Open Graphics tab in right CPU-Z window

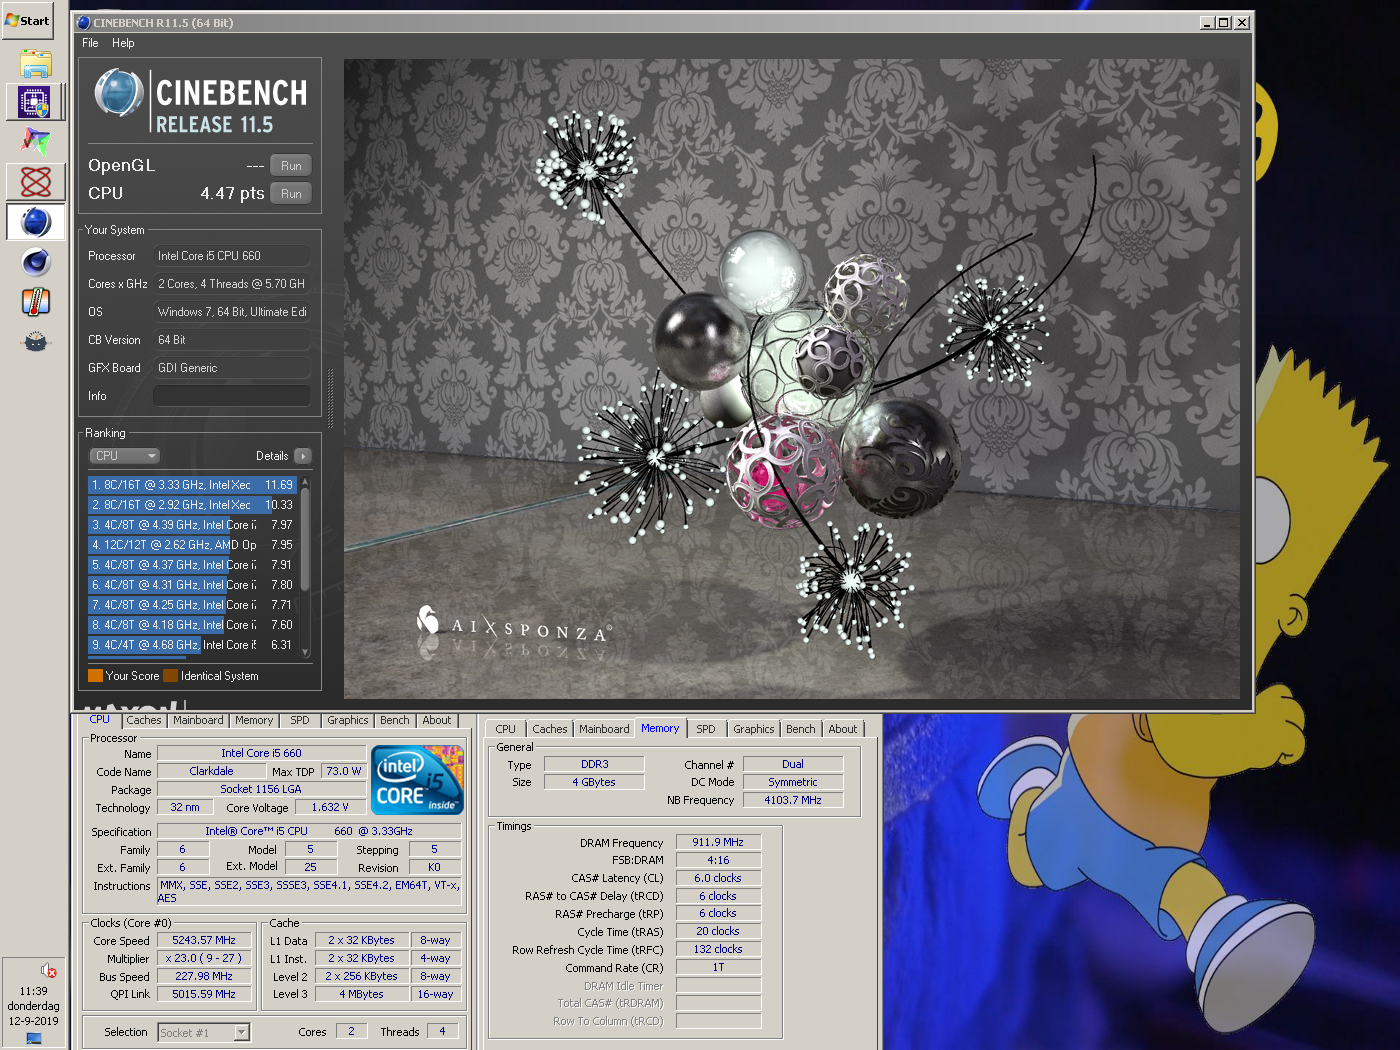(x=754, y=729)
